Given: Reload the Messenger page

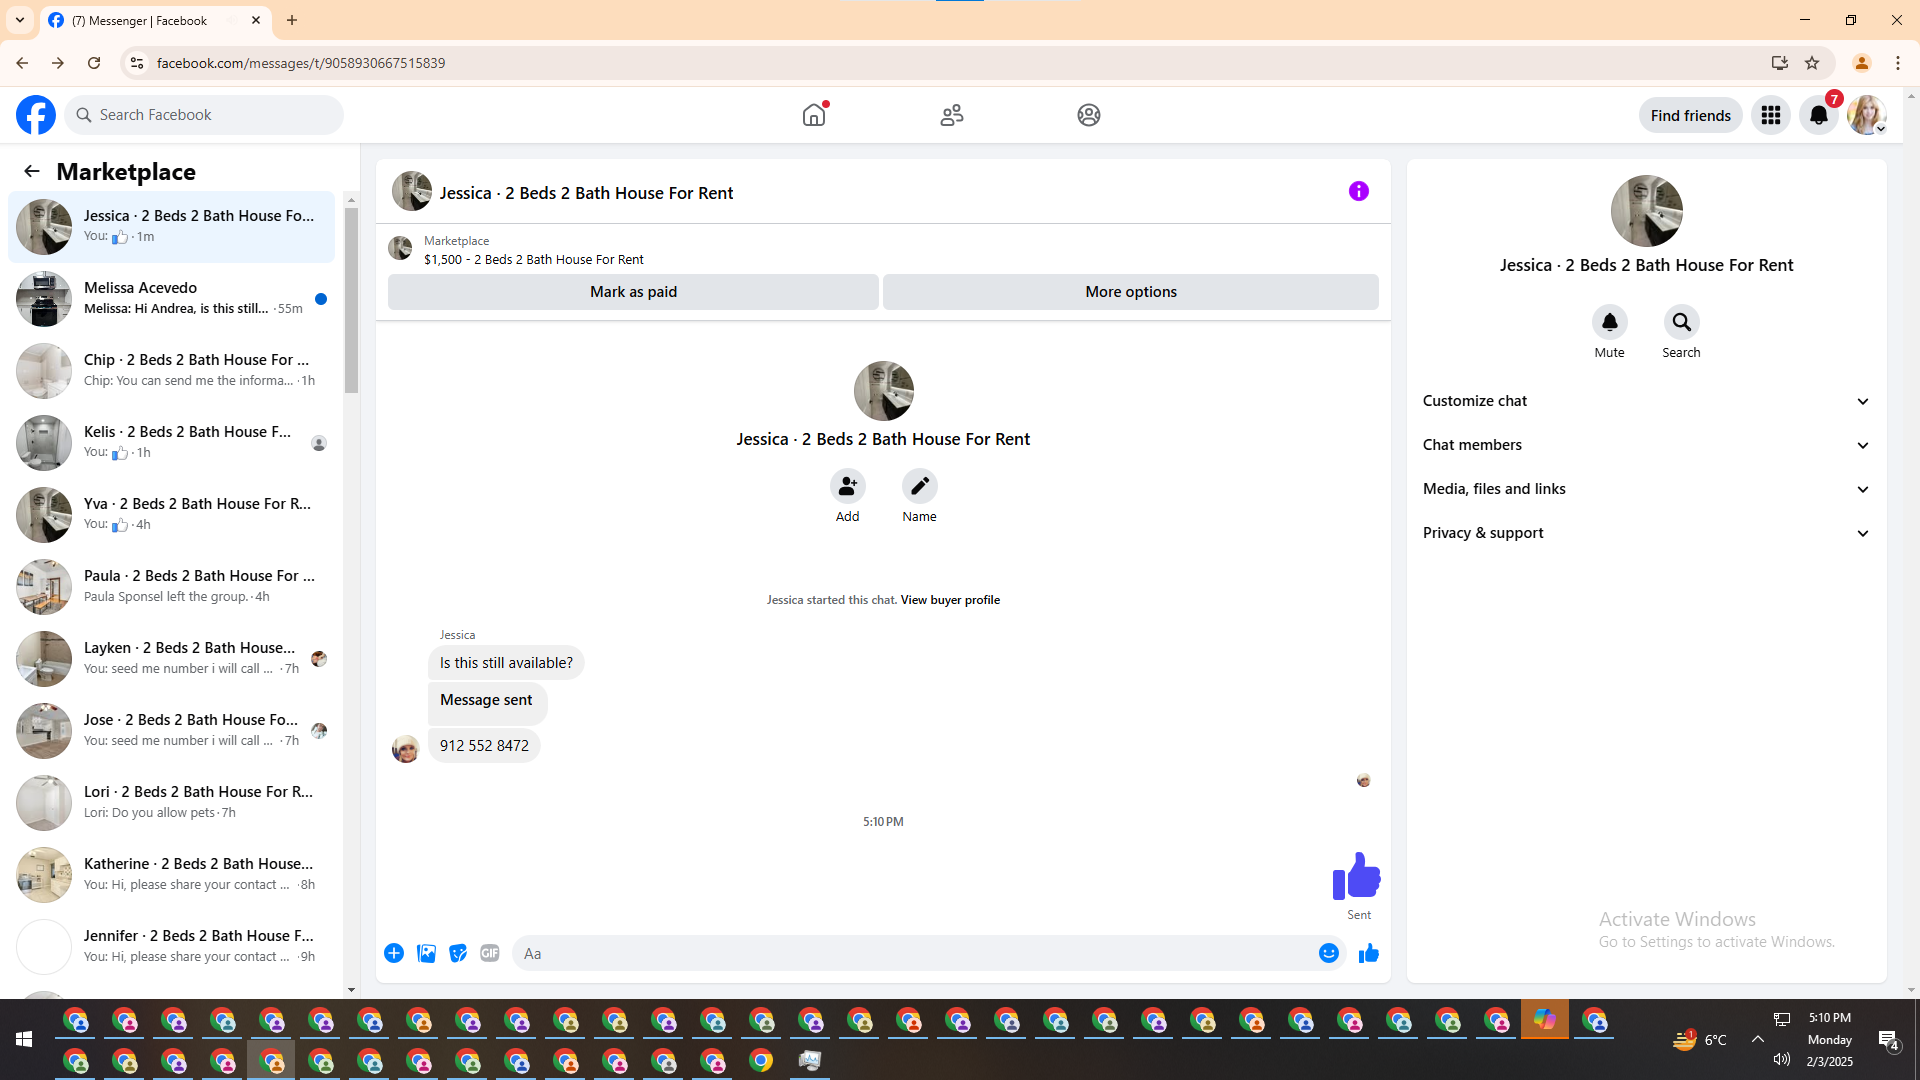Looking at the screenshot, I should pyautogui.click(x=94, y=63).
